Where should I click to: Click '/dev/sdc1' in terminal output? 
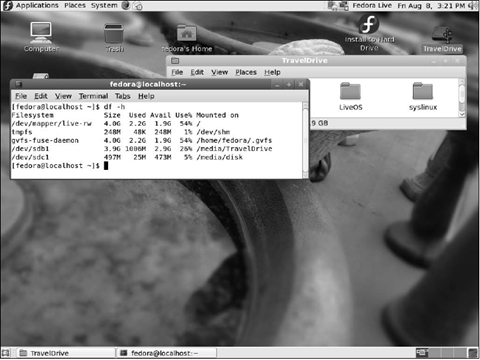pyautogui.click(x=30, y=157)
